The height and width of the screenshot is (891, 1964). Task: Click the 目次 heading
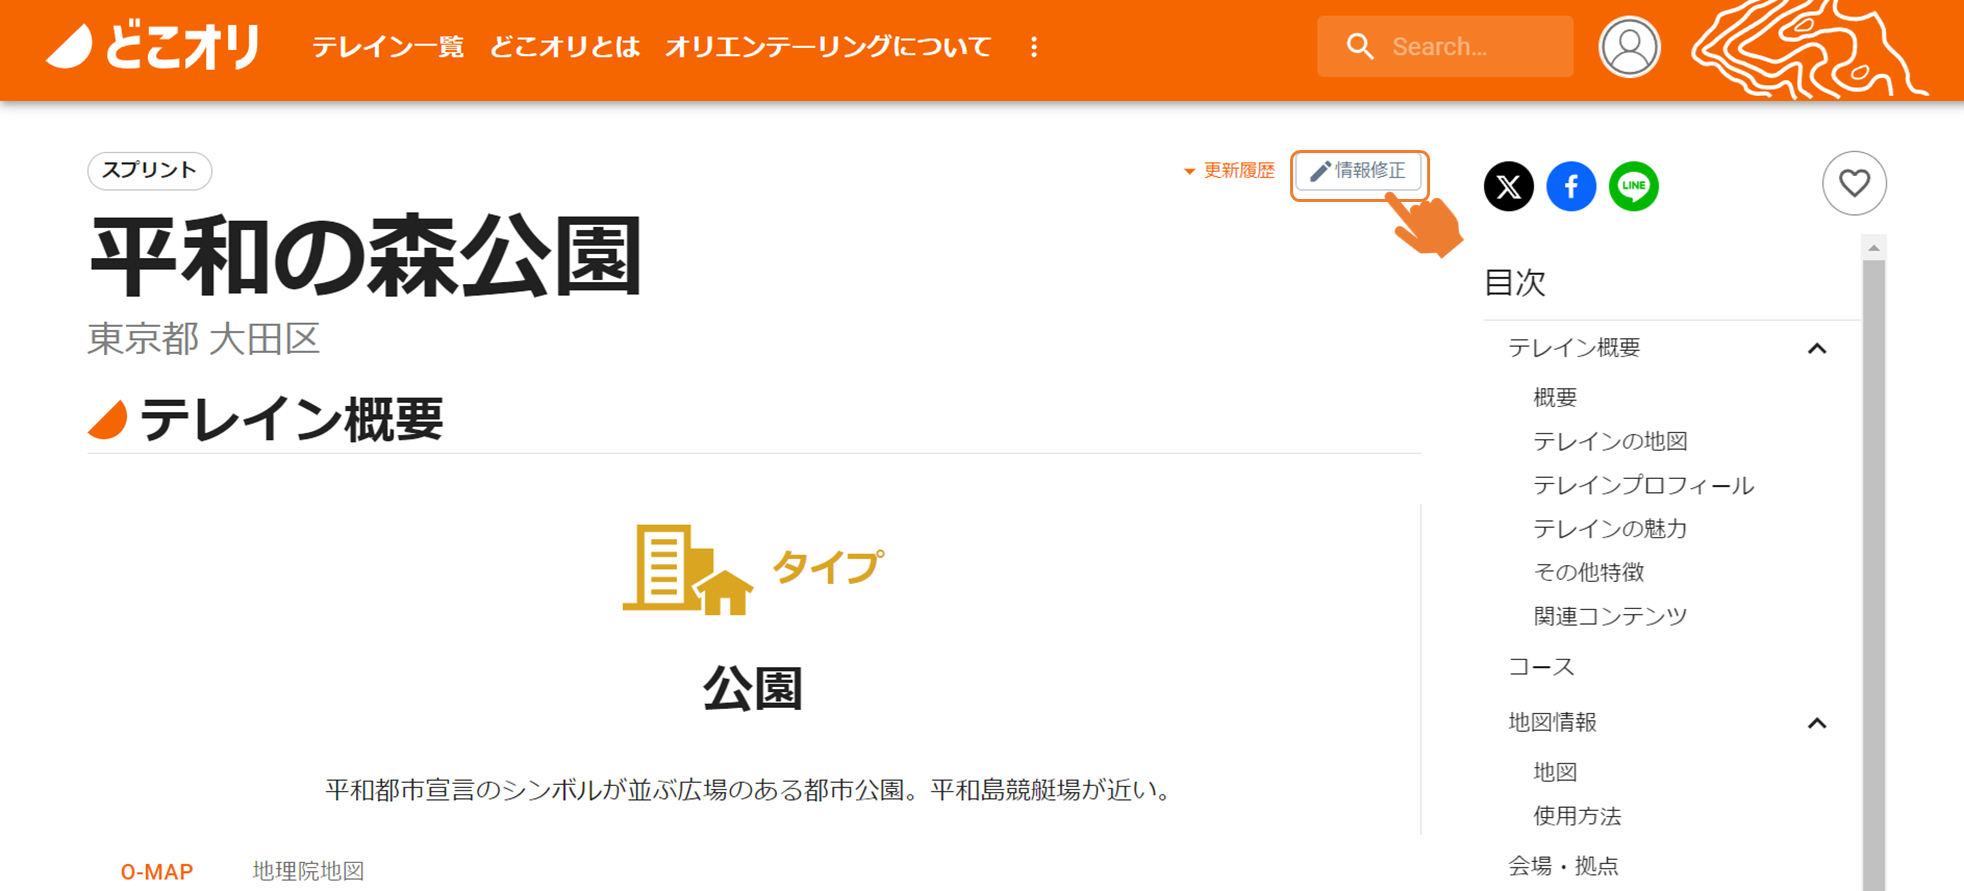pyautogui.click(x=1514, y=283)
